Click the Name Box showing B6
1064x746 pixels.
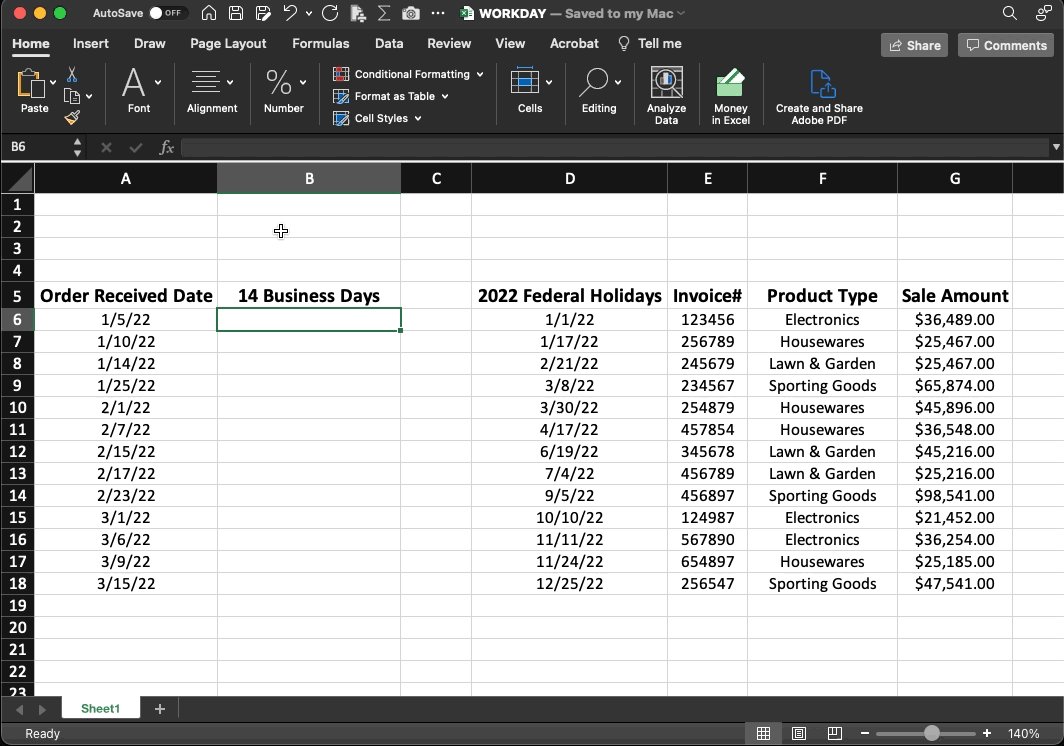tap(35, 147)
